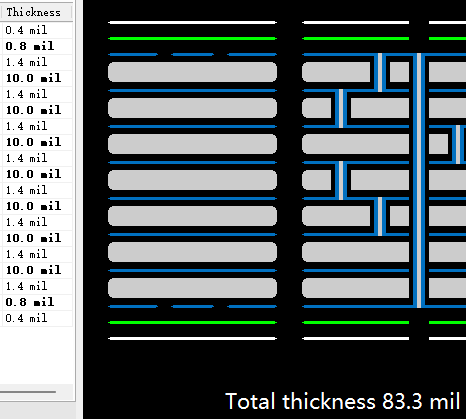Select the first 10.0 mil thickness cell

pos(36,78)
